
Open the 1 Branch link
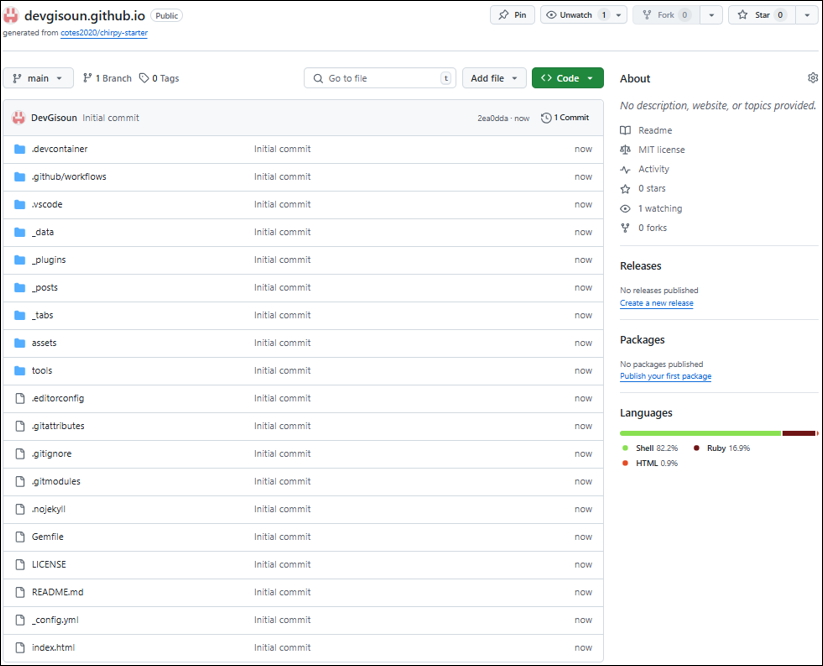(x=107, y=78)
